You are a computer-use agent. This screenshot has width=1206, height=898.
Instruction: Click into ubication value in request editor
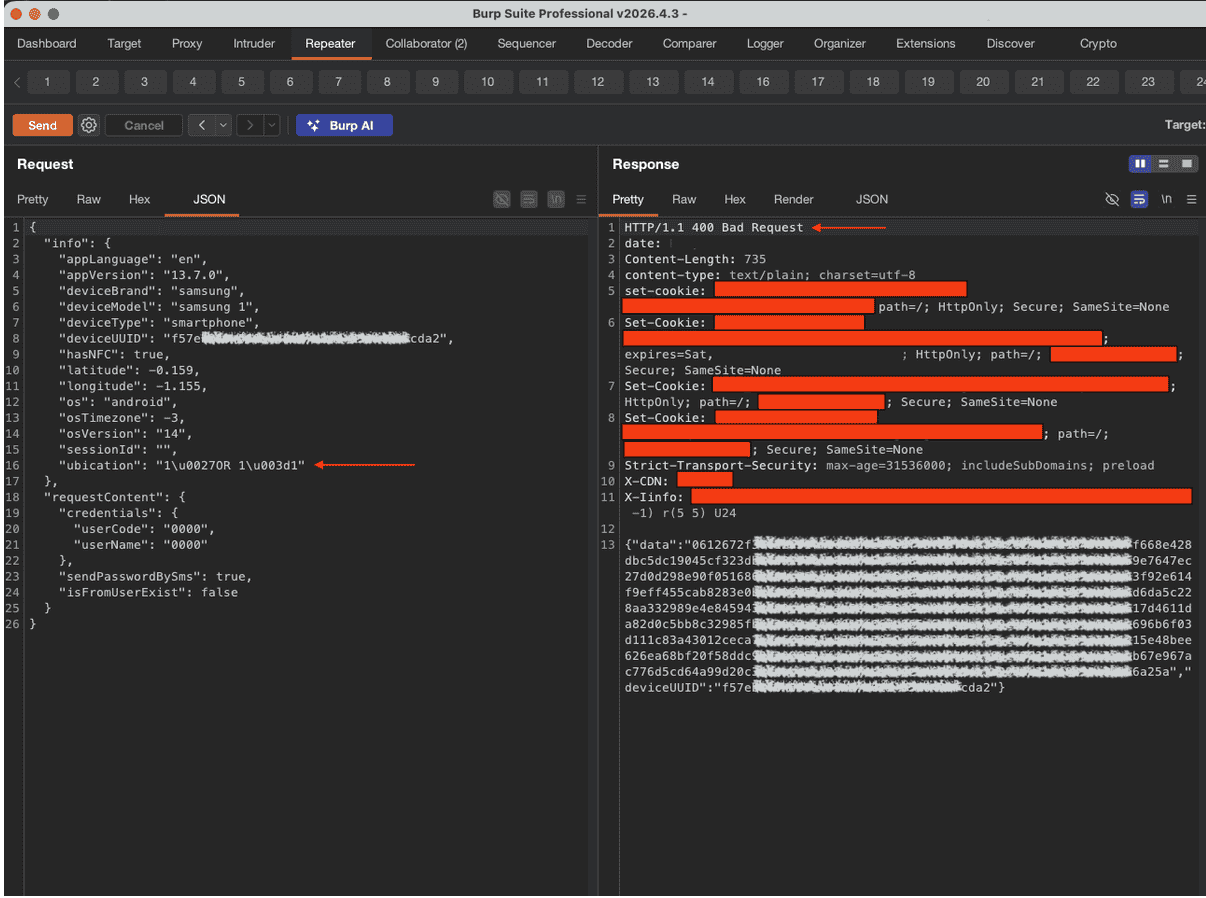229,465
